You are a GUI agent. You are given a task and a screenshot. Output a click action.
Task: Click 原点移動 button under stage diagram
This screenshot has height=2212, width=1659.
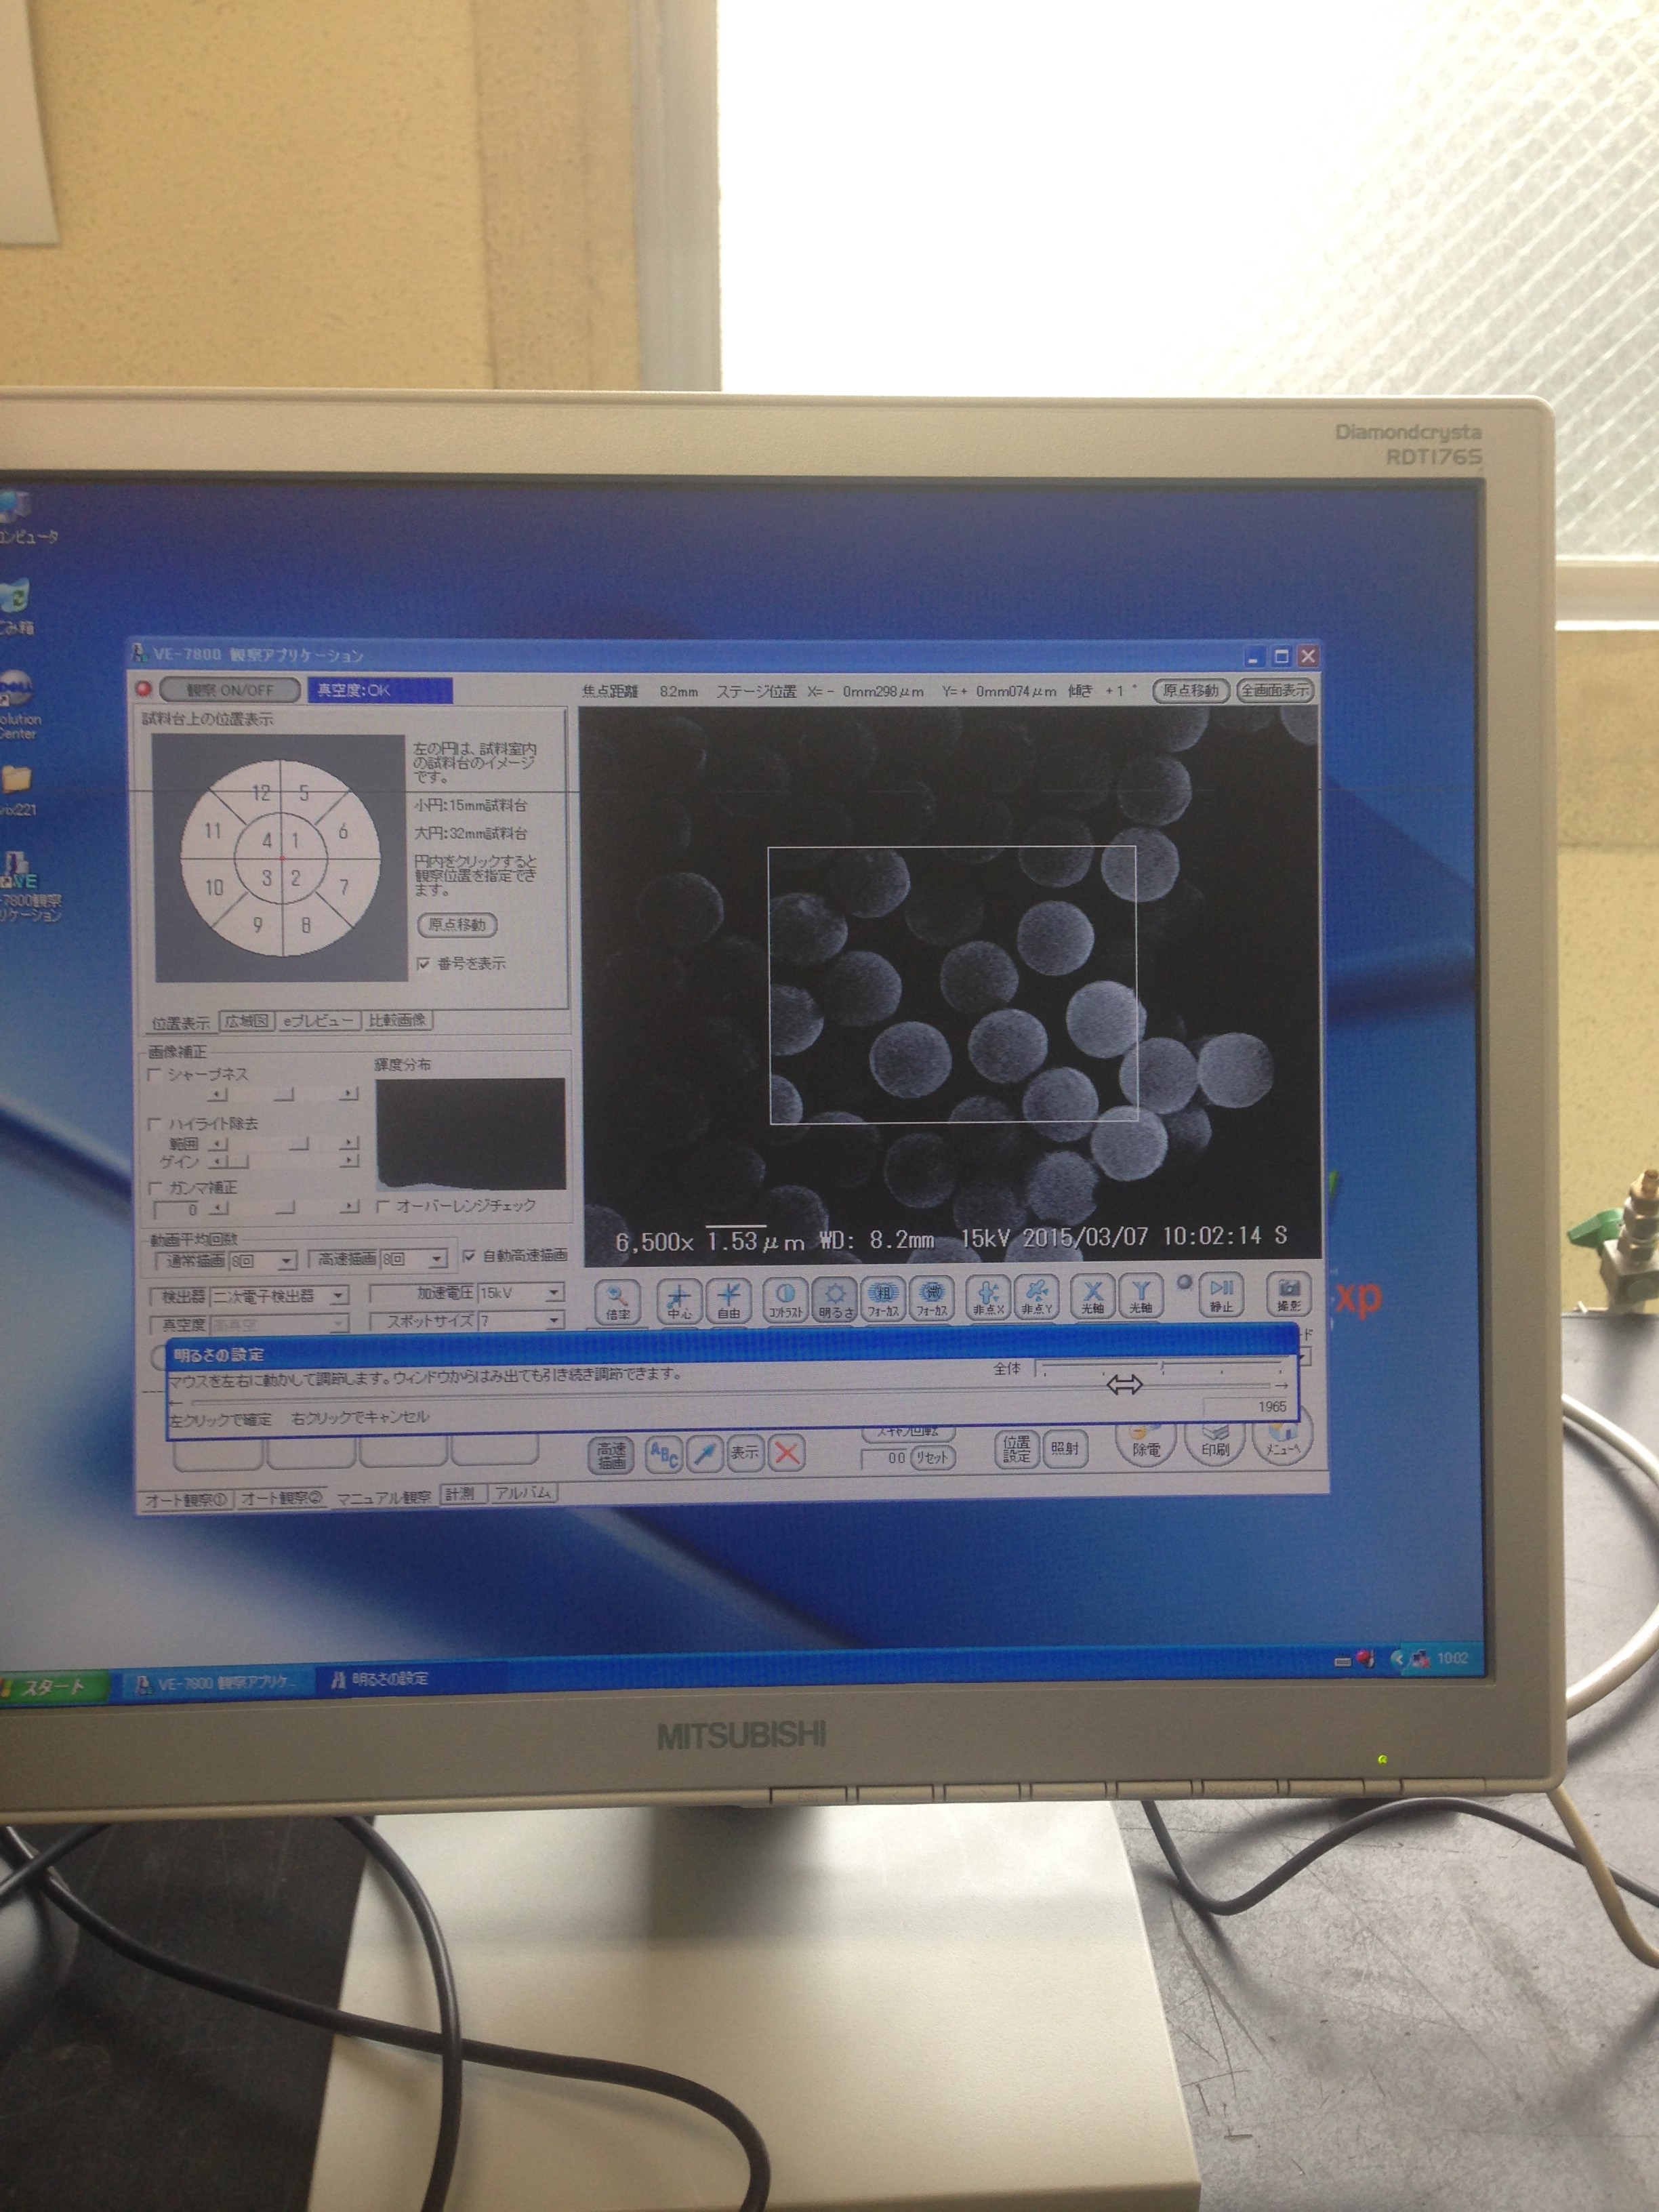pos(457,925)
